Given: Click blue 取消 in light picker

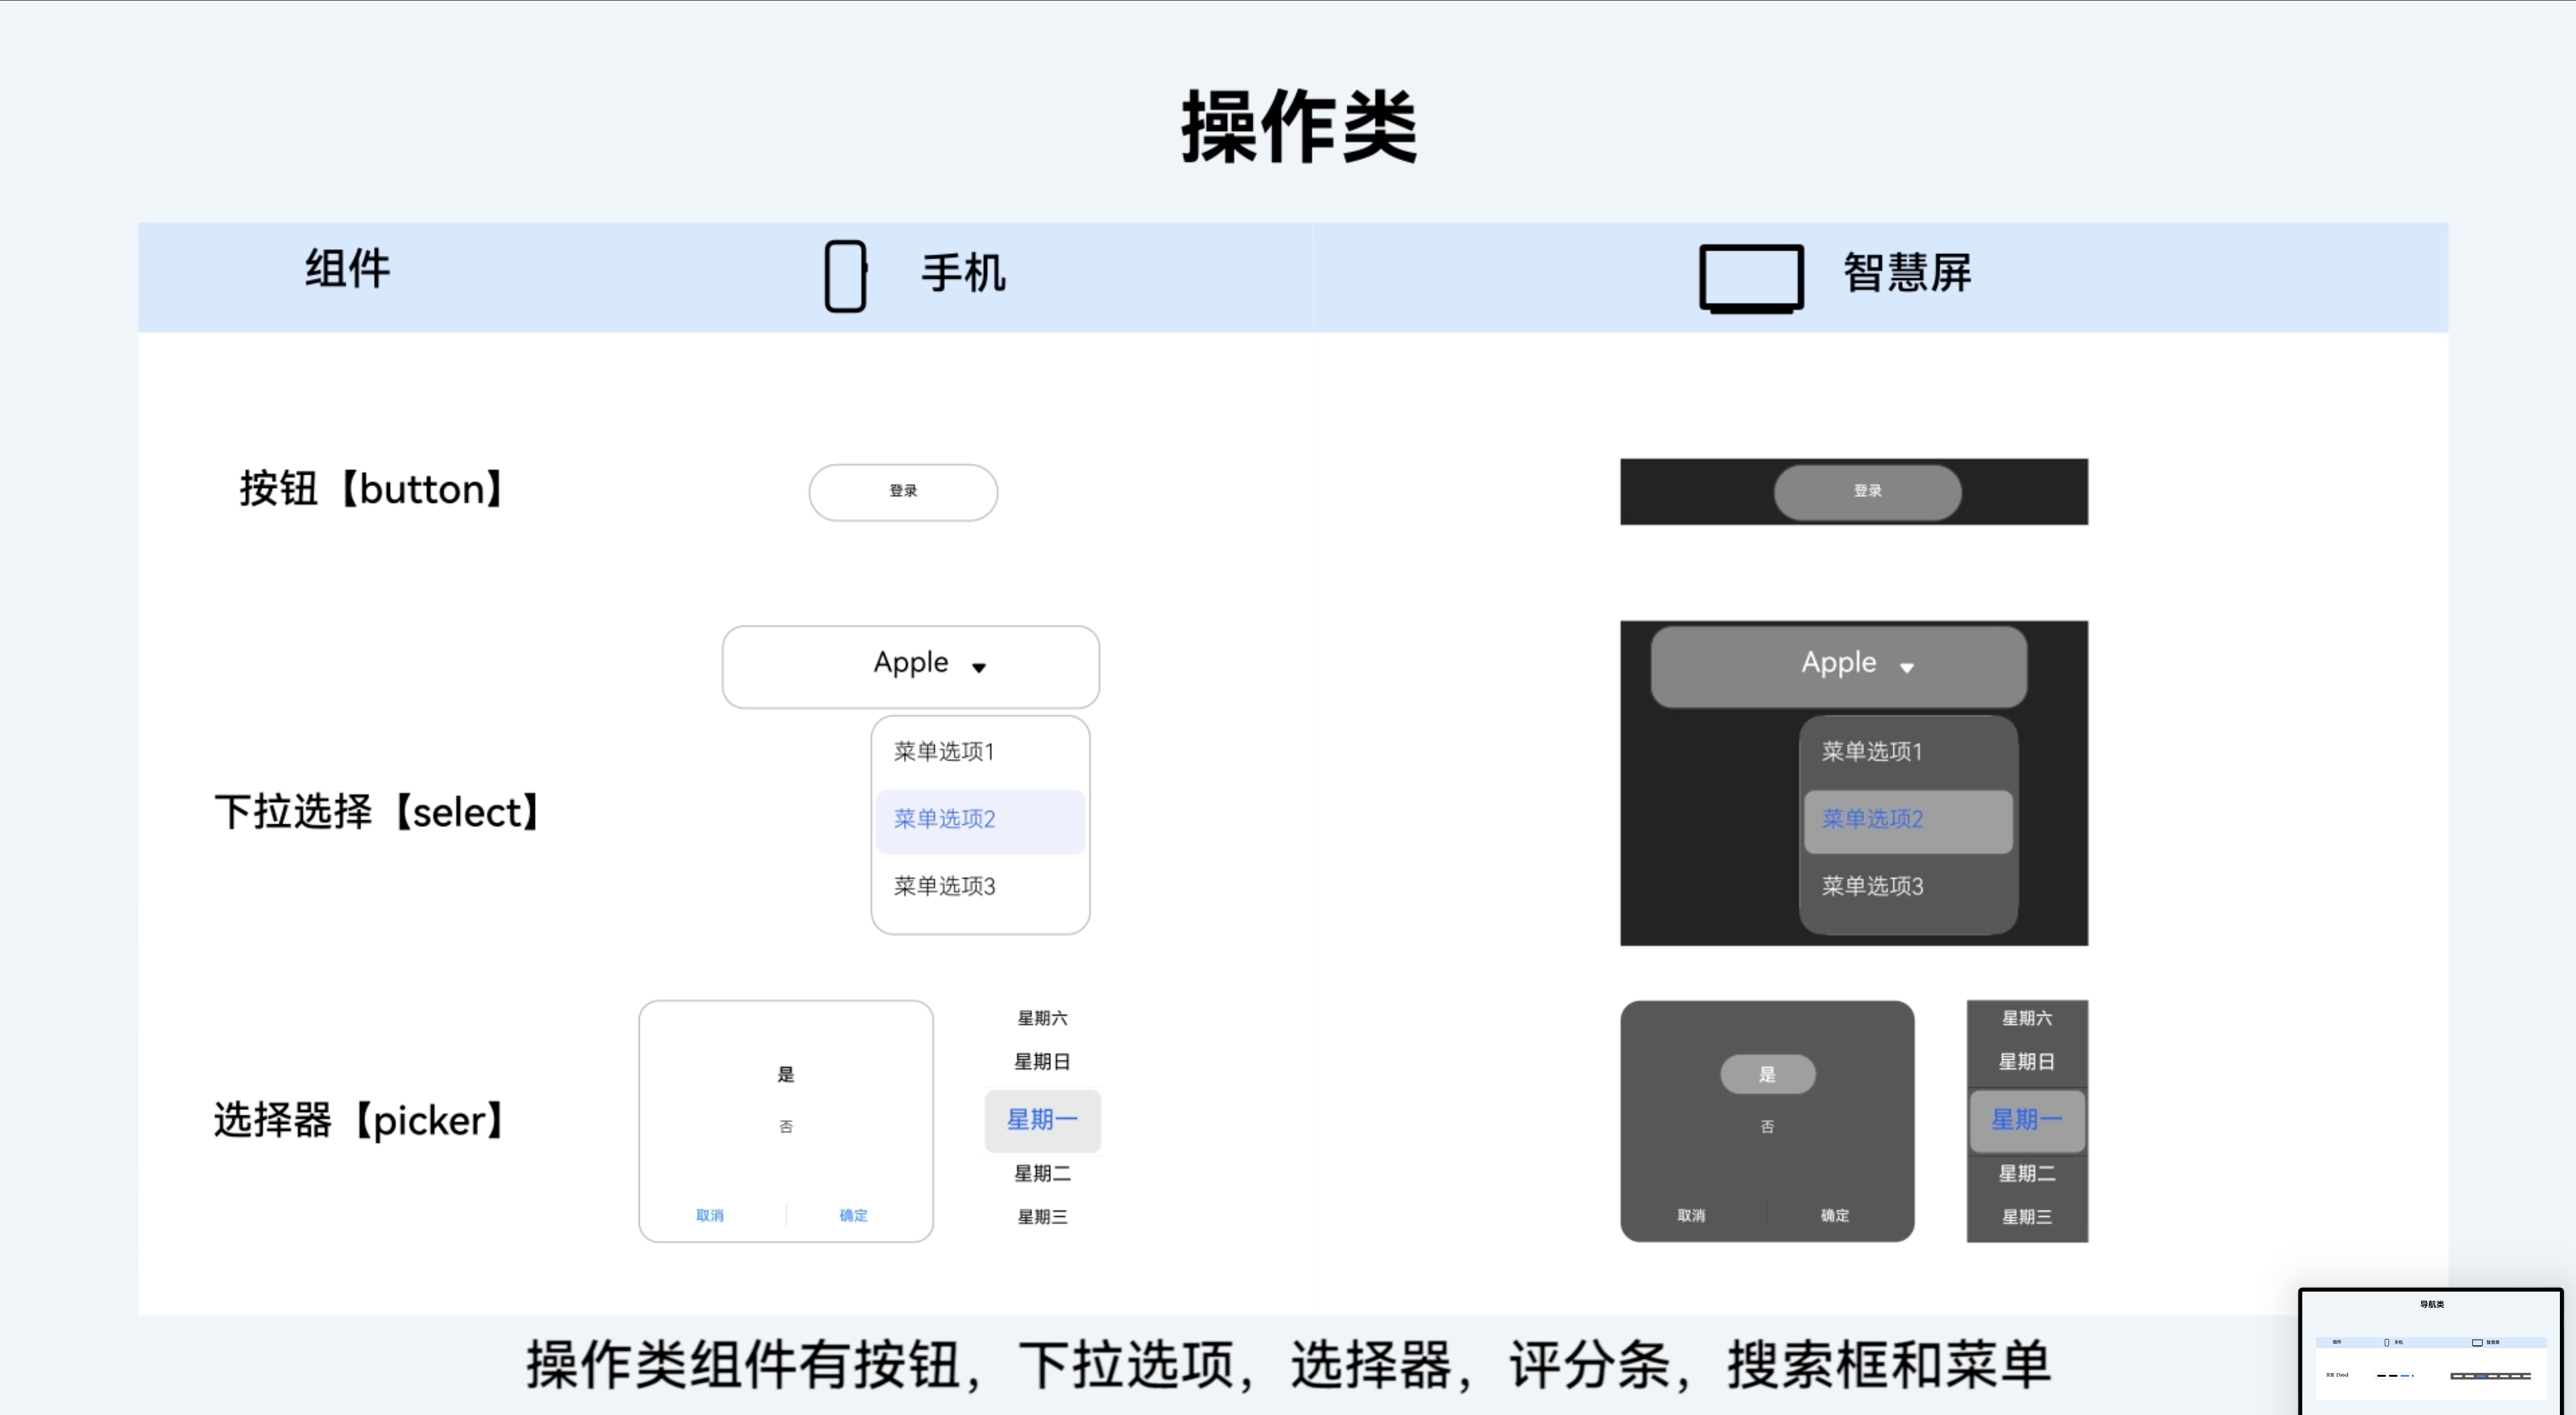Looking at the screenshot, I should pos(710,1215).
